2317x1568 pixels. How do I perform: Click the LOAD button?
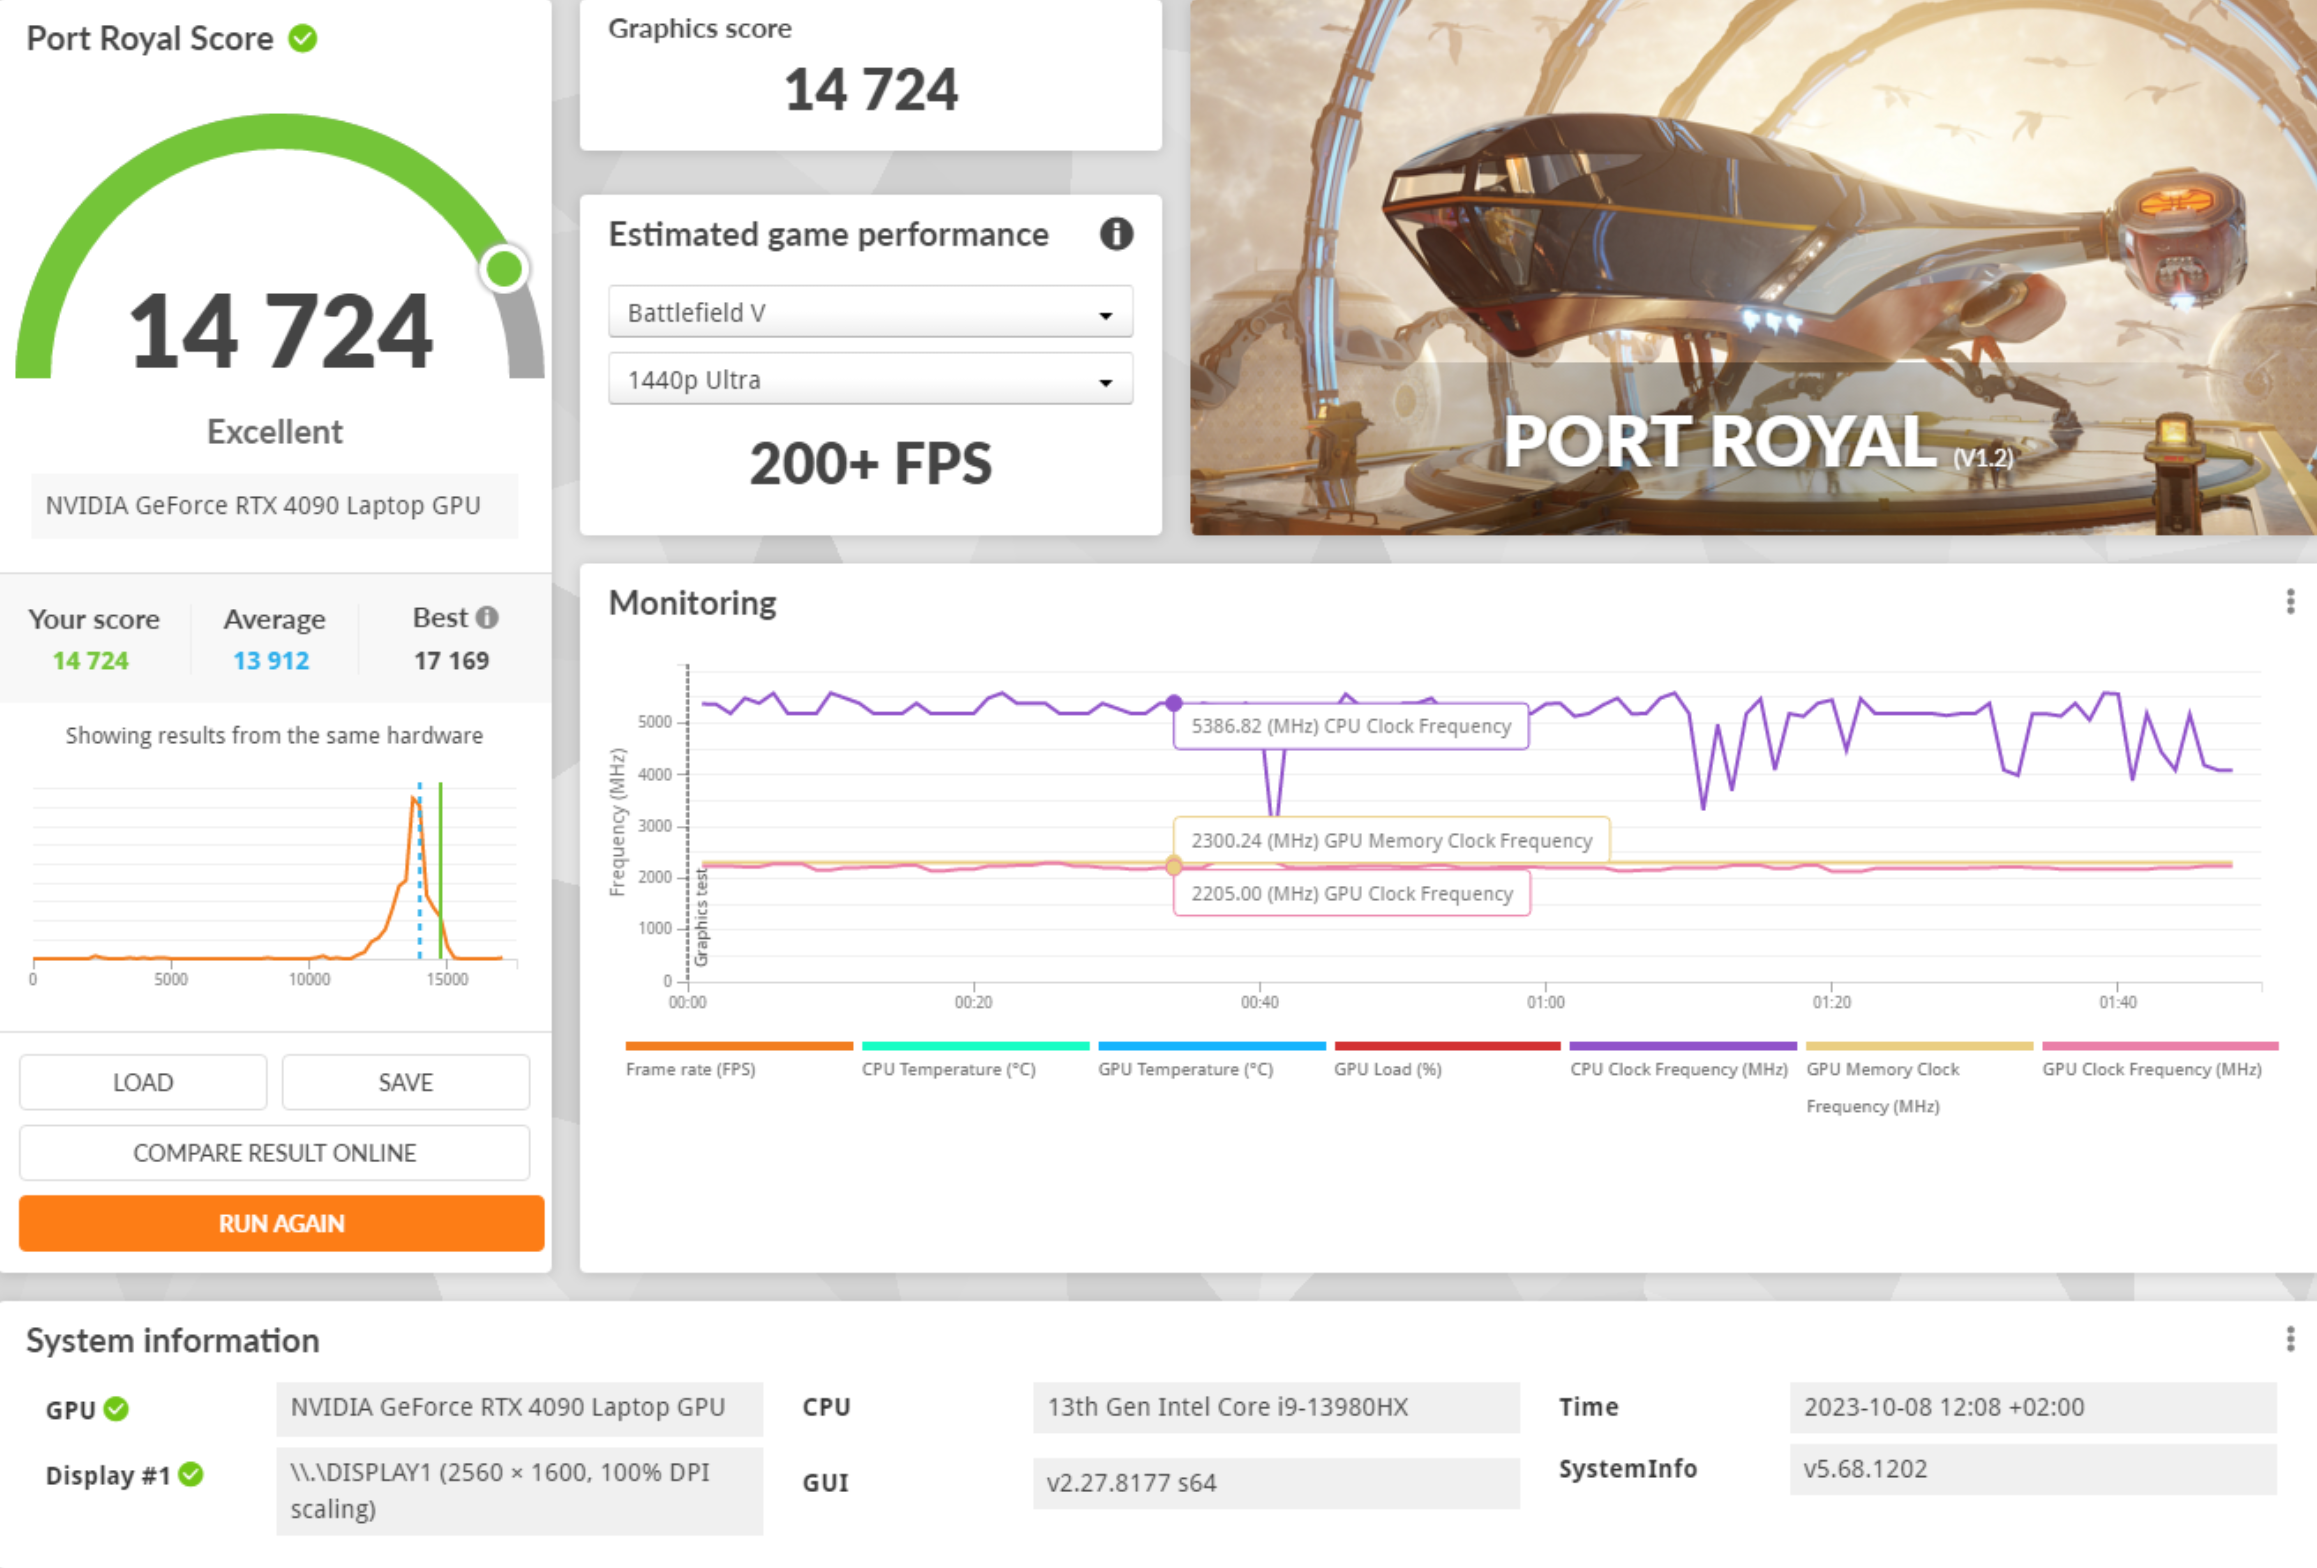[143, 1082]
